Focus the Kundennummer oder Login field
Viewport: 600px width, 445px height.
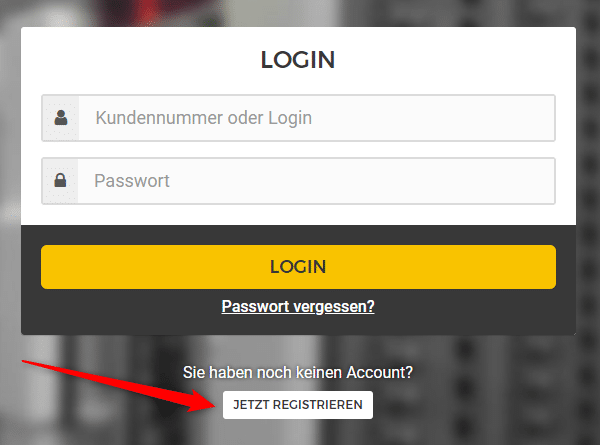point(298,118)
